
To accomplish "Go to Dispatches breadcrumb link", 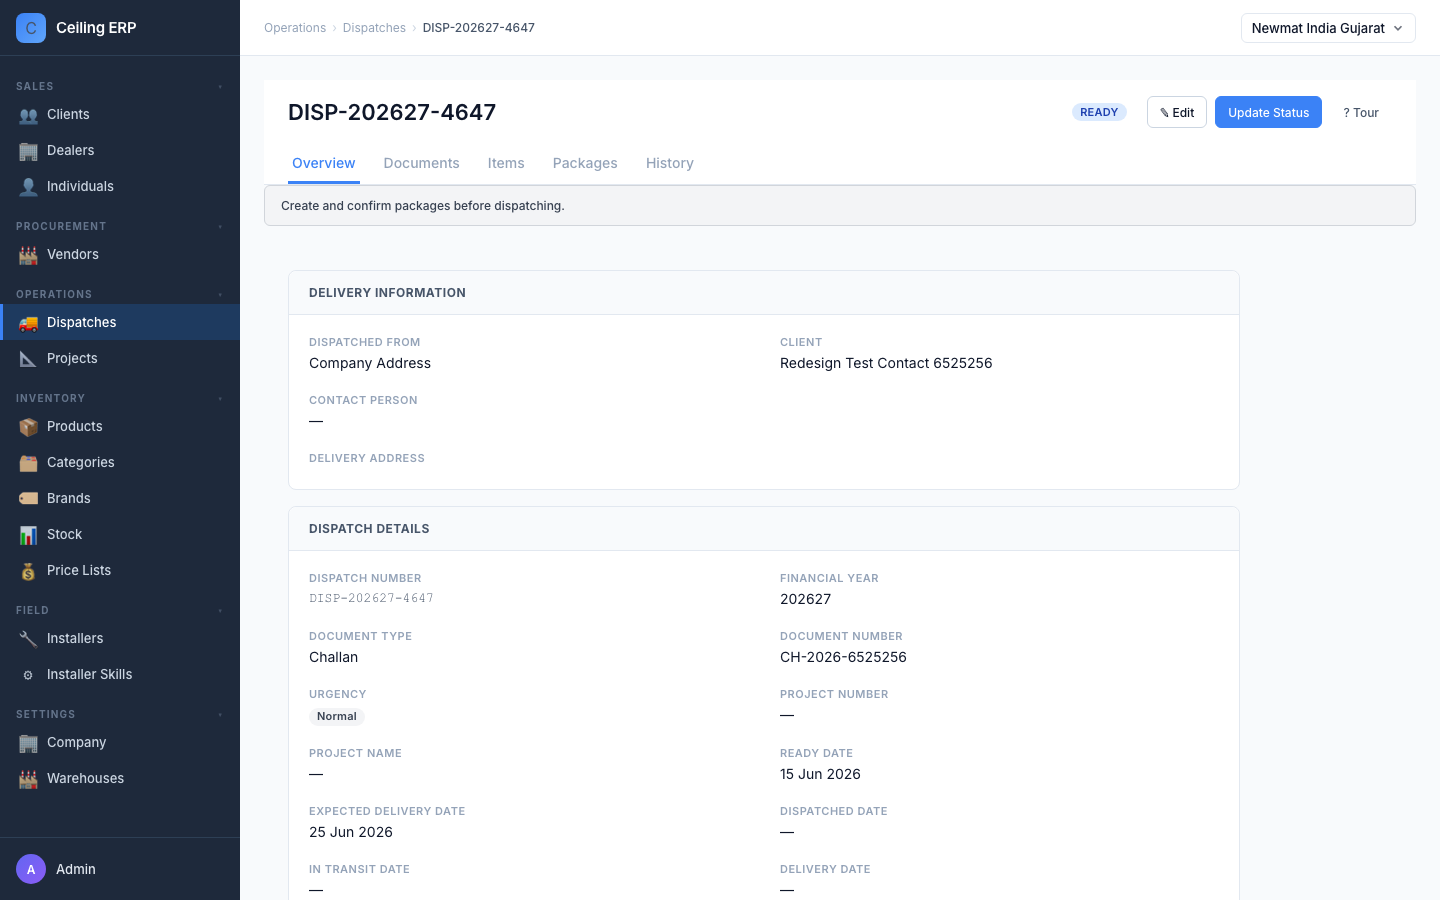I will [374, 28].
